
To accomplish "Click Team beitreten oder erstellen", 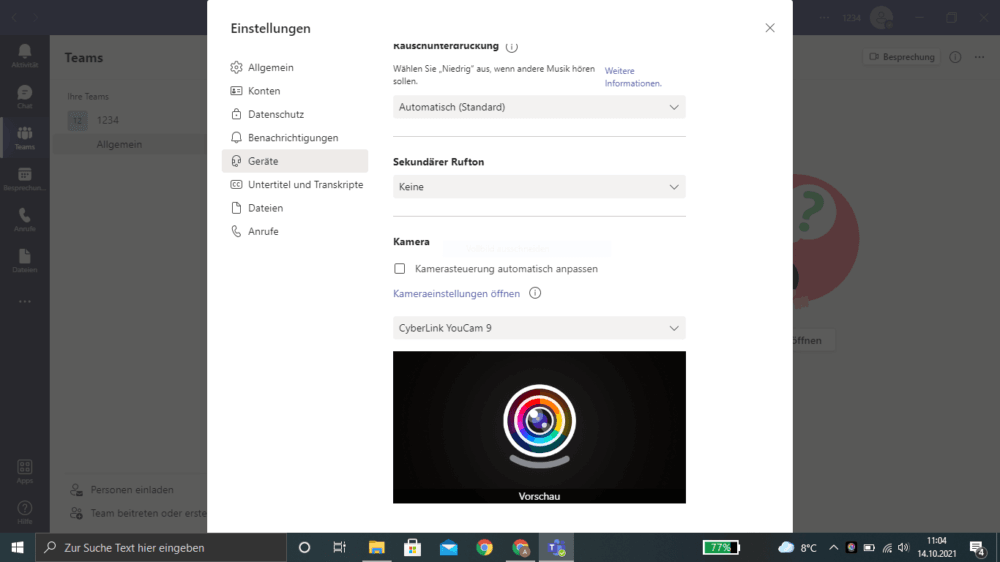I will point(138,513).
